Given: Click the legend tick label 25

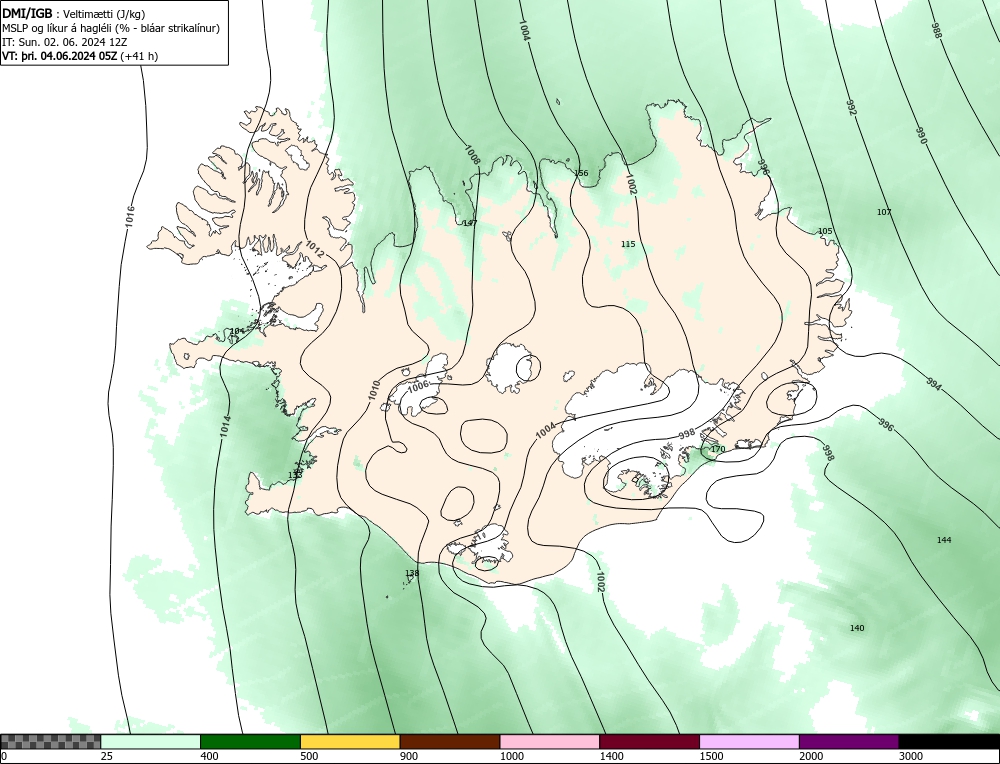Looking at the screenshot, I should (106, 756).
